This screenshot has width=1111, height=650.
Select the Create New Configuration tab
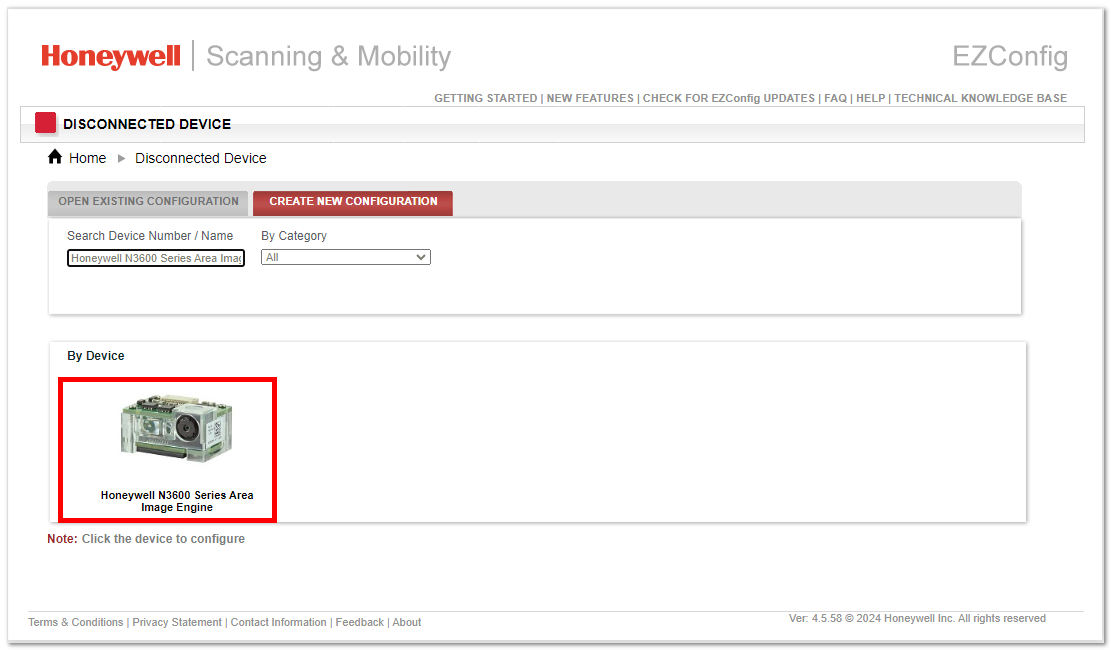[353, 201]
